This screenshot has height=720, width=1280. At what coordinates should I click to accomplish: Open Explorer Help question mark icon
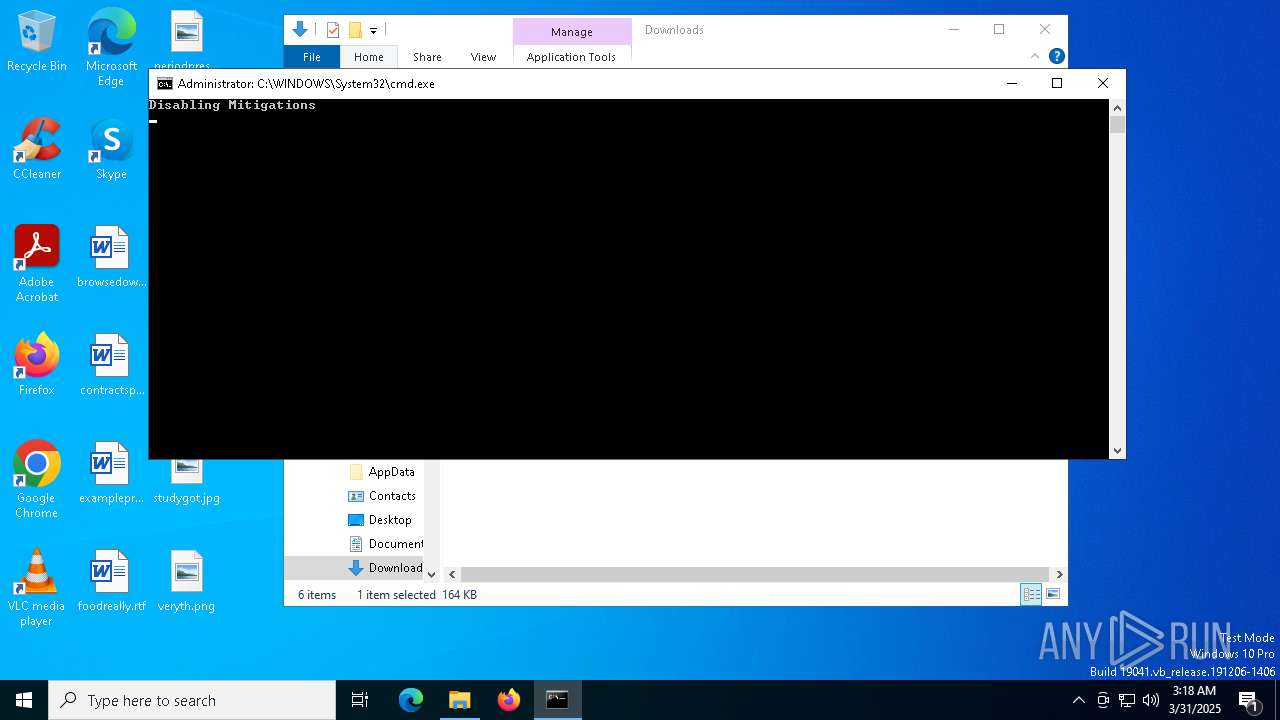(x=1056, y=56)
